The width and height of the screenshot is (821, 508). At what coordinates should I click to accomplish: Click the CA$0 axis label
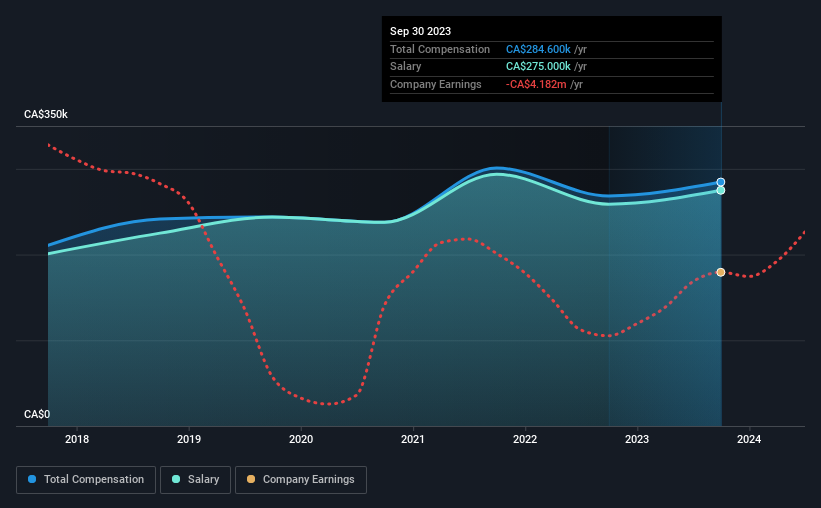37,414
